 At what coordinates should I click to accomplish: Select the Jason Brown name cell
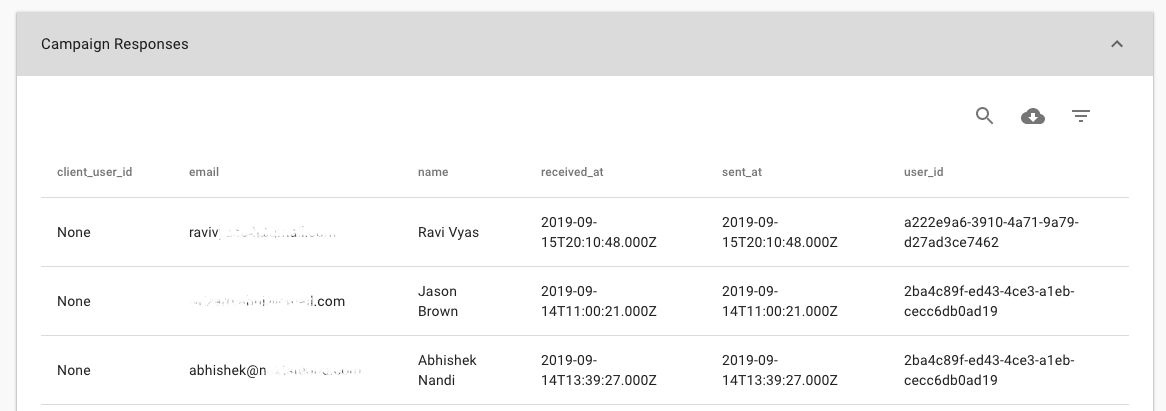click(438, 301)
